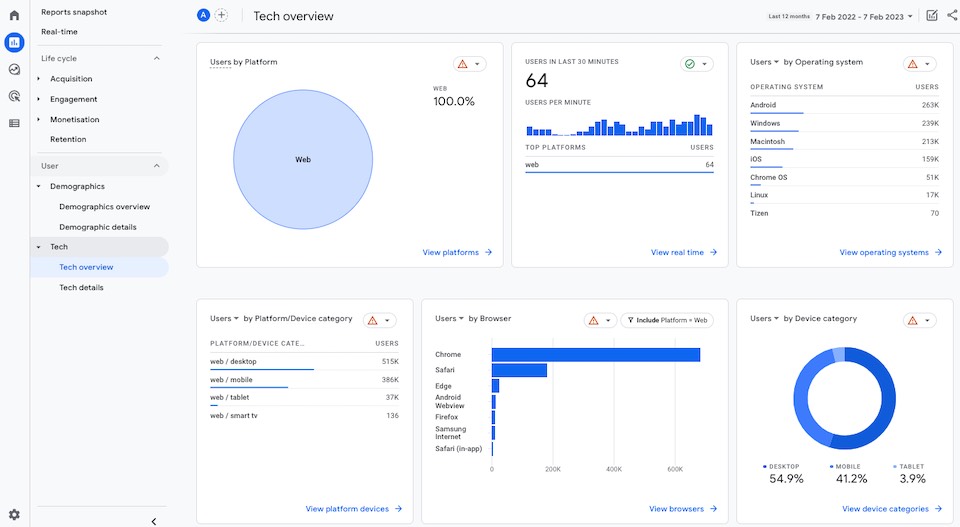Go to the Home icon in the sidebar
960x527 pixels.
[x=14, y=15]
